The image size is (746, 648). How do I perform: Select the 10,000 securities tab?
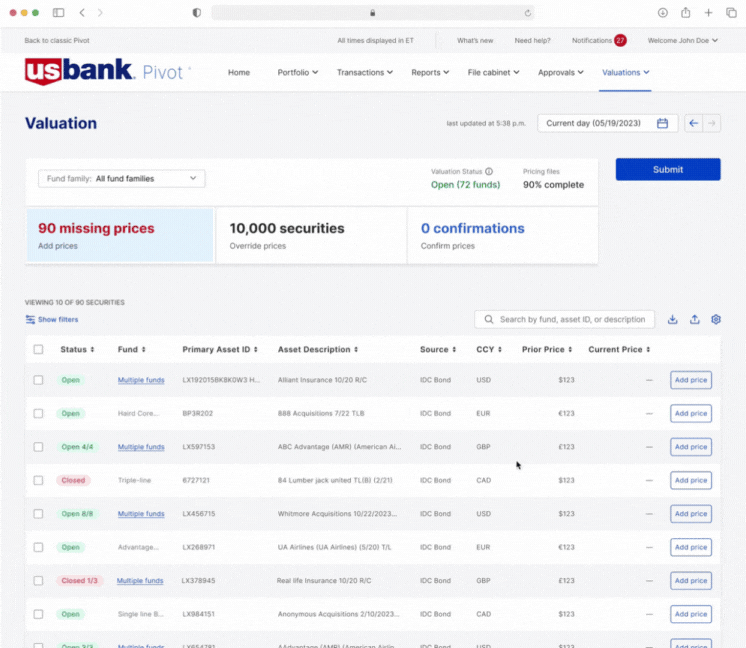(311, 235)
